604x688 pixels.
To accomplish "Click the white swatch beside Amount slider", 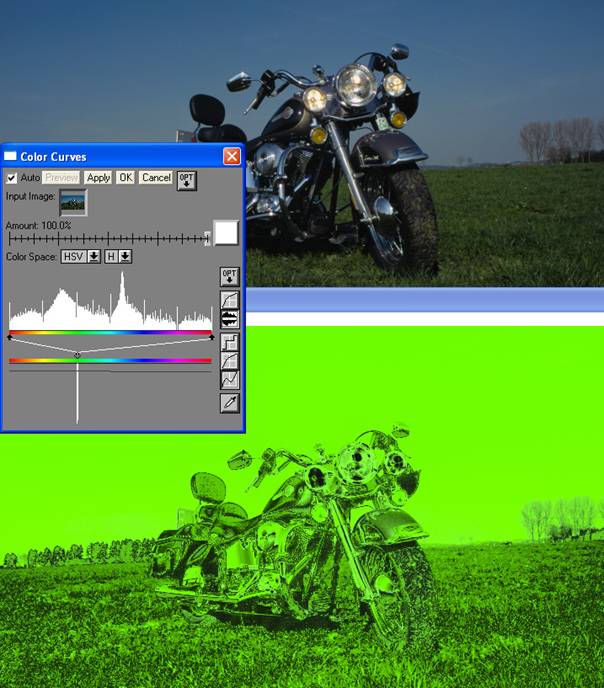I will point(226,233).
